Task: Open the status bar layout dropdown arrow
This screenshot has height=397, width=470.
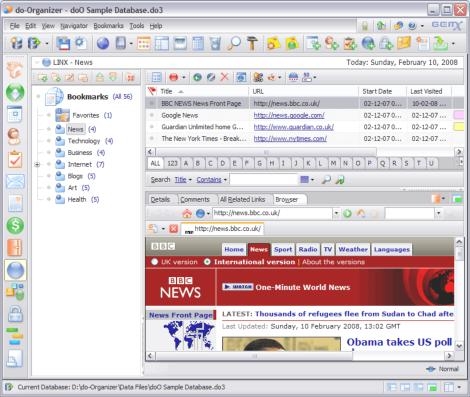Action: click(x=459, y=387)
